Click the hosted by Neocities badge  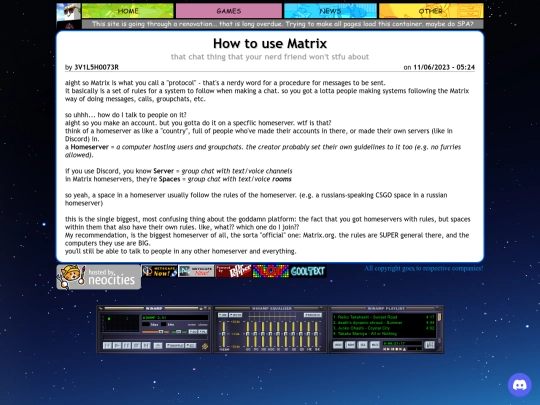pyautogui.click(x=98, y=277)
